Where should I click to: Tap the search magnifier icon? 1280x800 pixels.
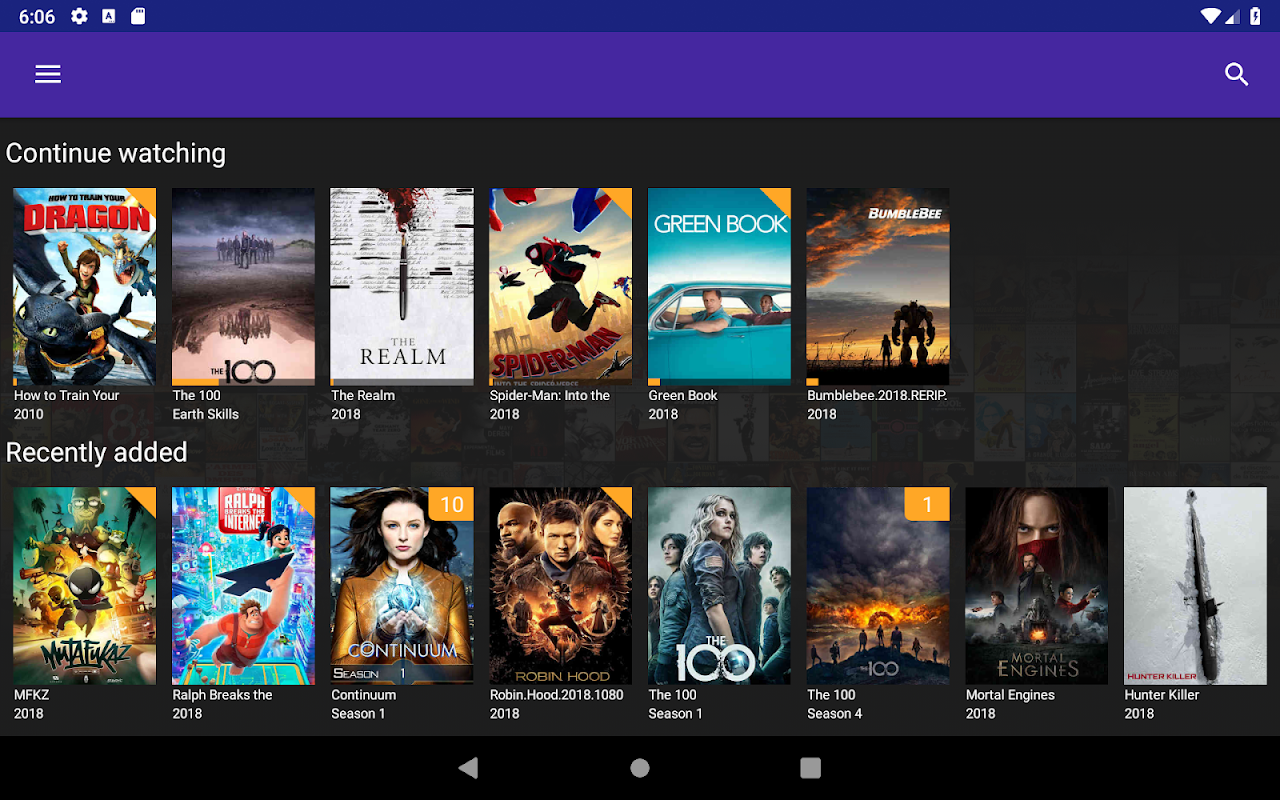coord(1237,75)
